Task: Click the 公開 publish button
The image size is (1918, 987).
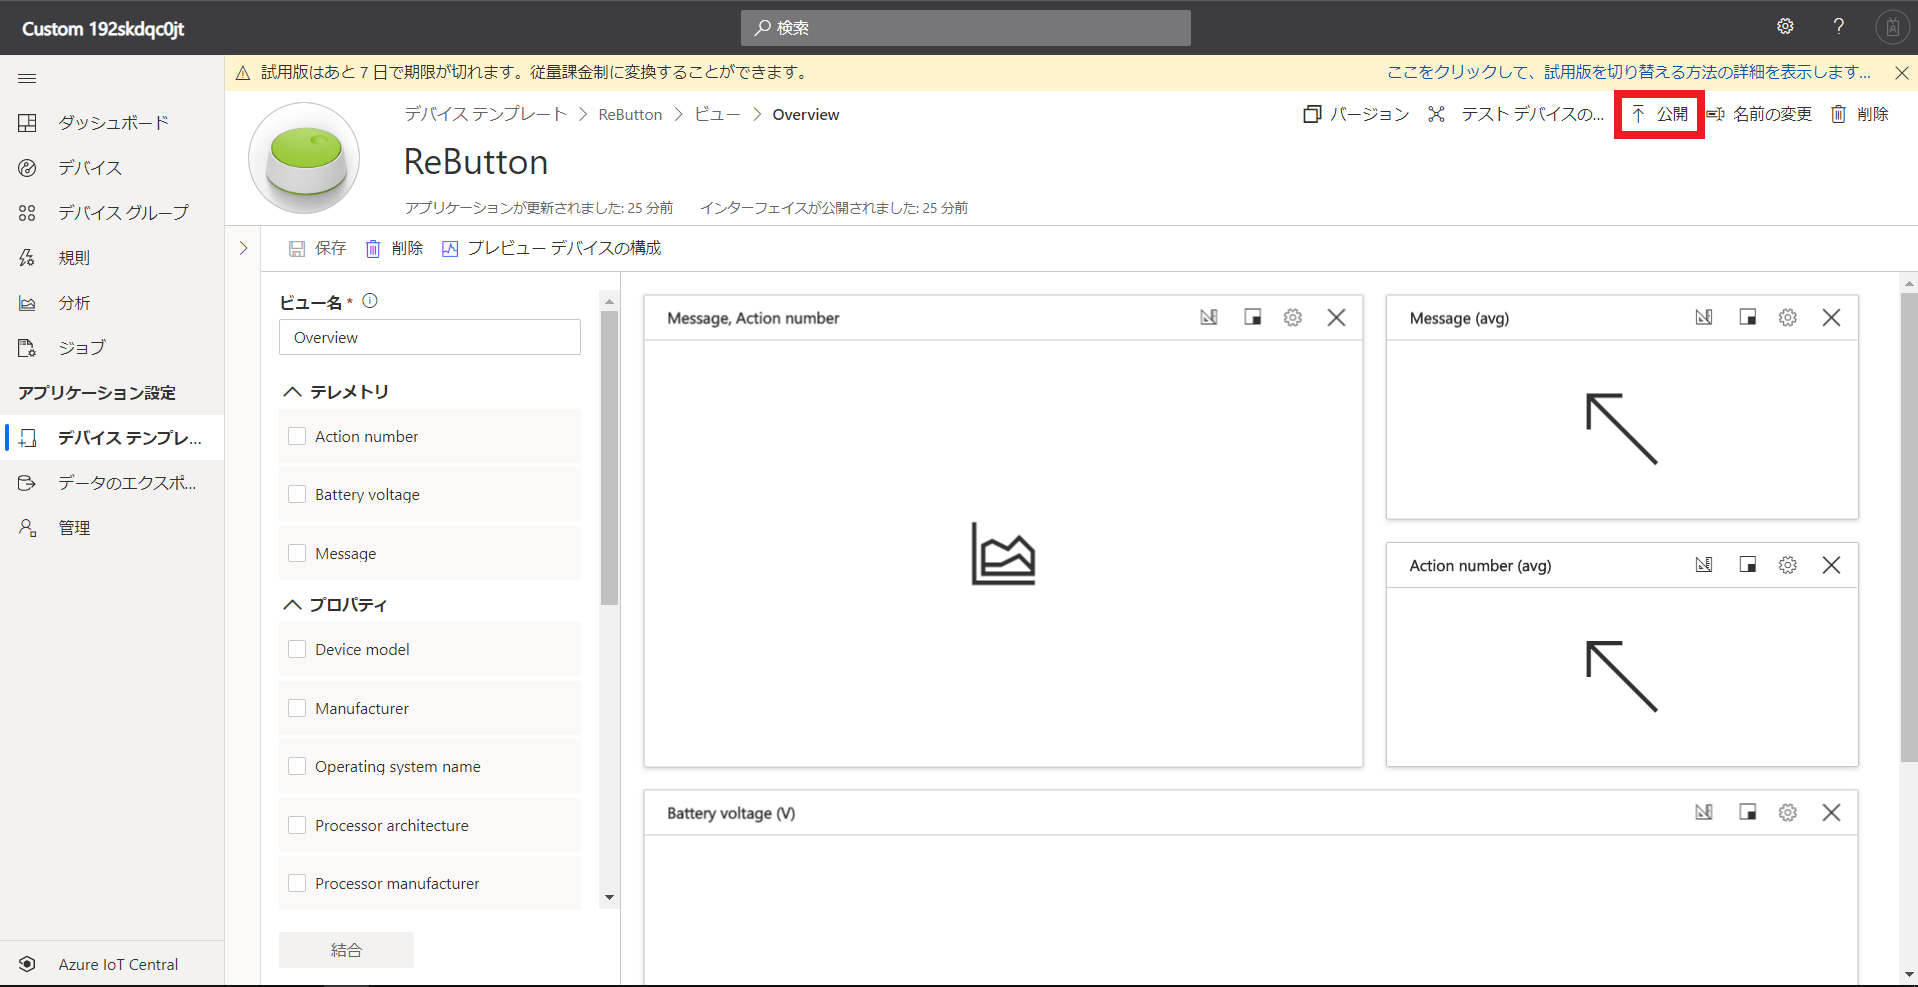Action: (x=1660, y=114)
